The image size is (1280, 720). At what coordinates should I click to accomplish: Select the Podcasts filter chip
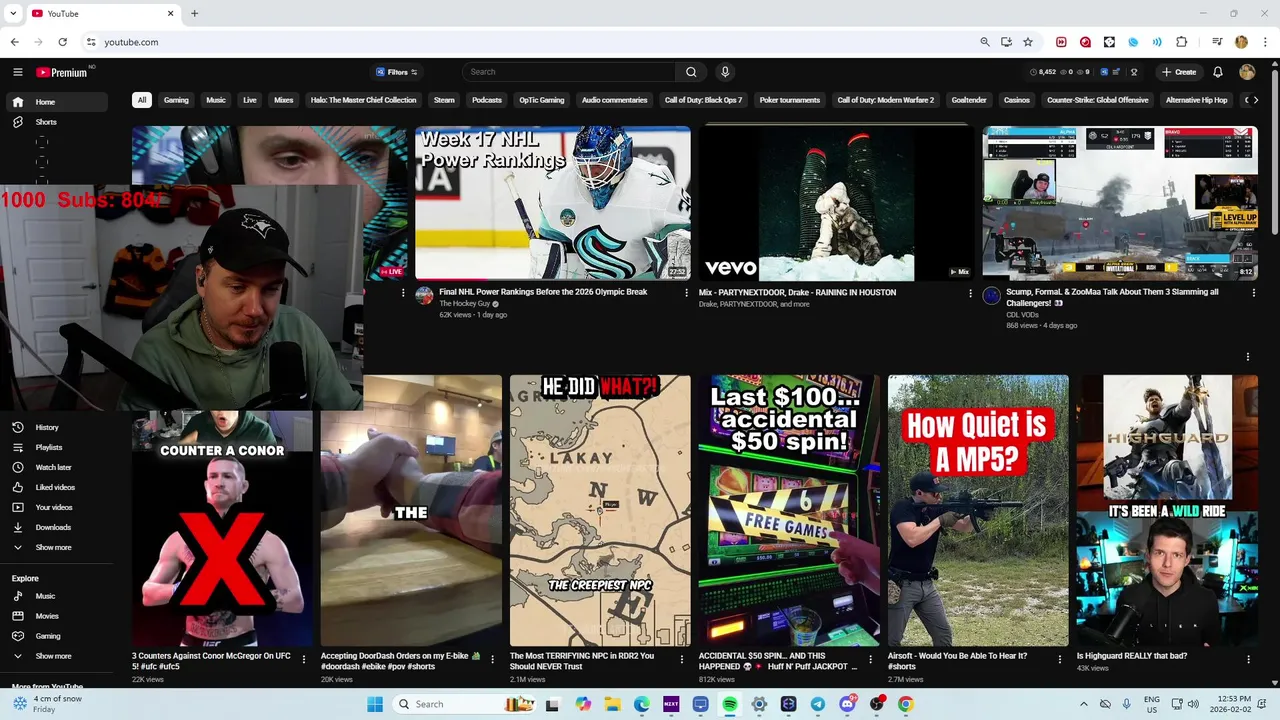tap(487, 100)
